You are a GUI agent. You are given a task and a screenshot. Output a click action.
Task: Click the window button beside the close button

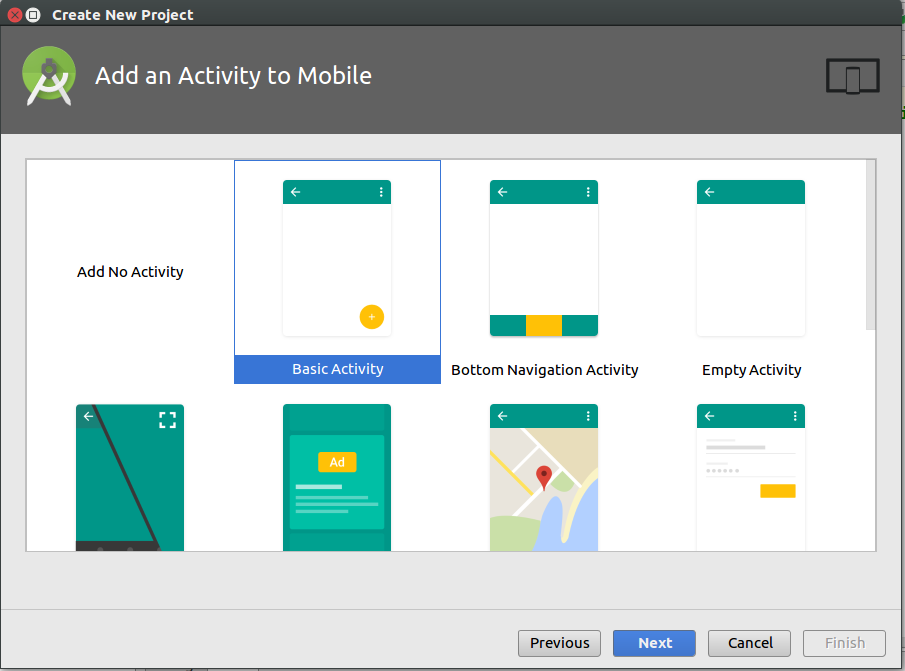(33, 15)
